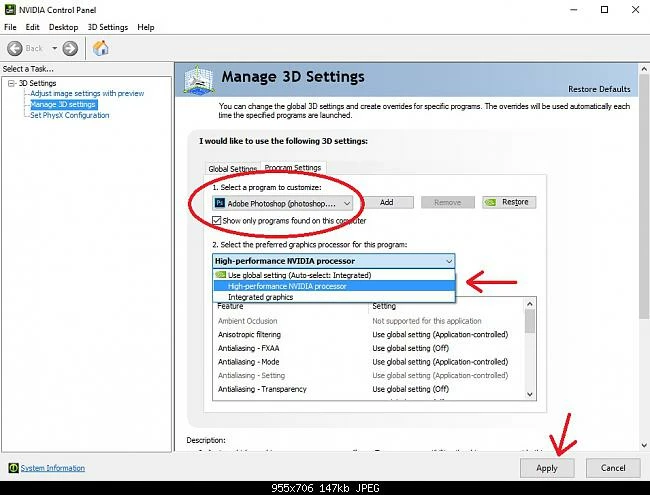This screenshot has height=495, width=650.
Task: Open the 3D Settings menu
Action: pyautogui.click(x=108, y=27)
